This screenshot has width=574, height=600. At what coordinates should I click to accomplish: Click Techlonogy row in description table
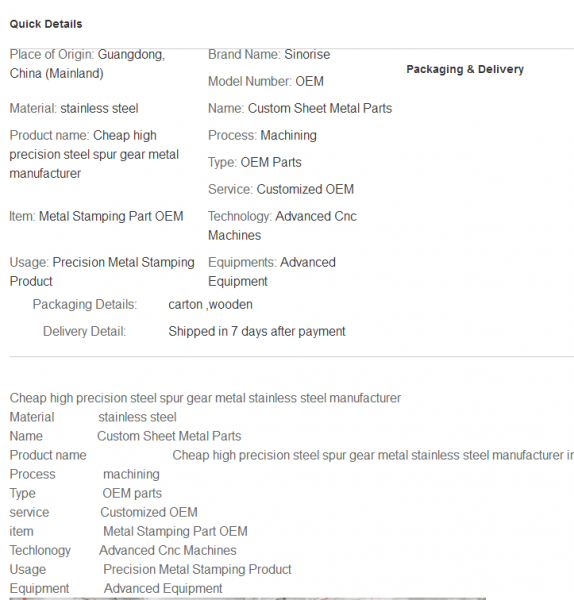point(123,551)
